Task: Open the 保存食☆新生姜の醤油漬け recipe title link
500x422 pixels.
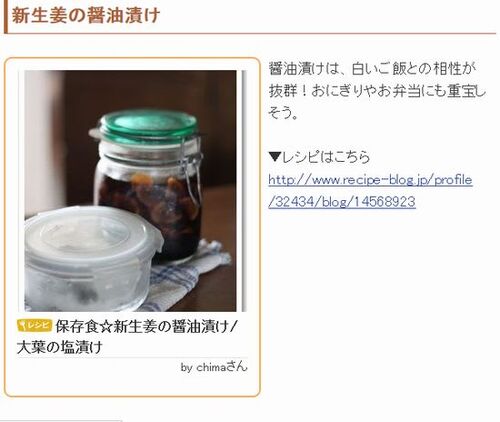Action: point(145,327)
